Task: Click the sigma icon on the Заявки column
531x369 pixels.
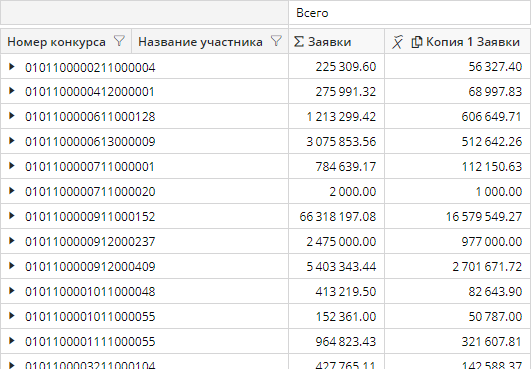Action: (x=298, y=42)
